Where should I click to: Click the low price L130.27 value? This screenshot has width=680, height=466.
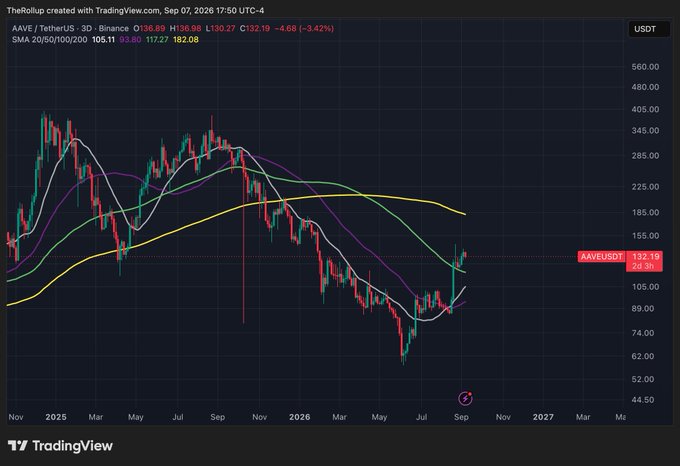[x=220, y=29]
